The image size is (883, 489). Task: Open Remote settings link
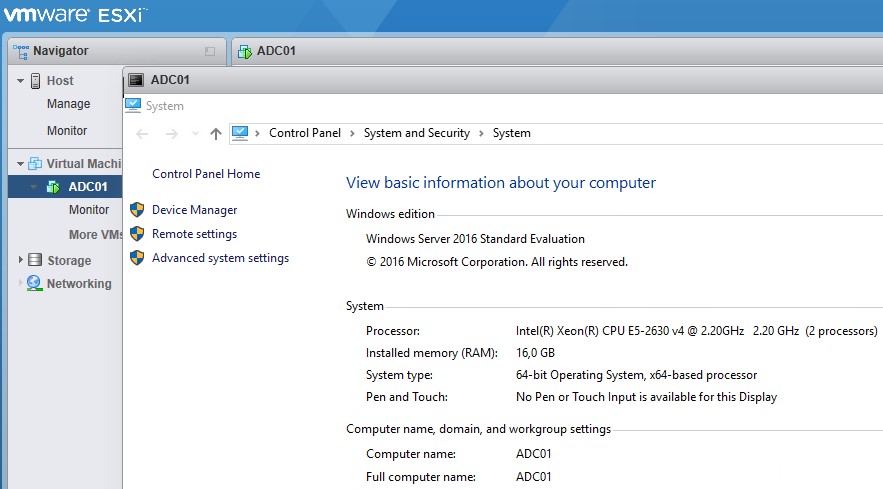(x=194, y=234)
